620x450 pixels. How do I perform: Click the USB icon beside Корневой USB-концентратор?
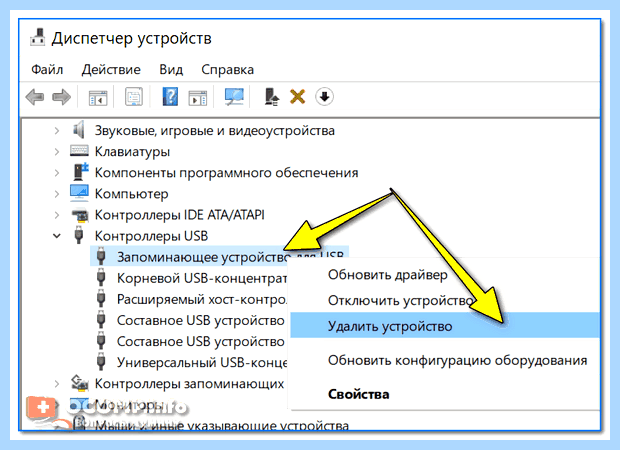pyautogui.click(x=101, y=277)
